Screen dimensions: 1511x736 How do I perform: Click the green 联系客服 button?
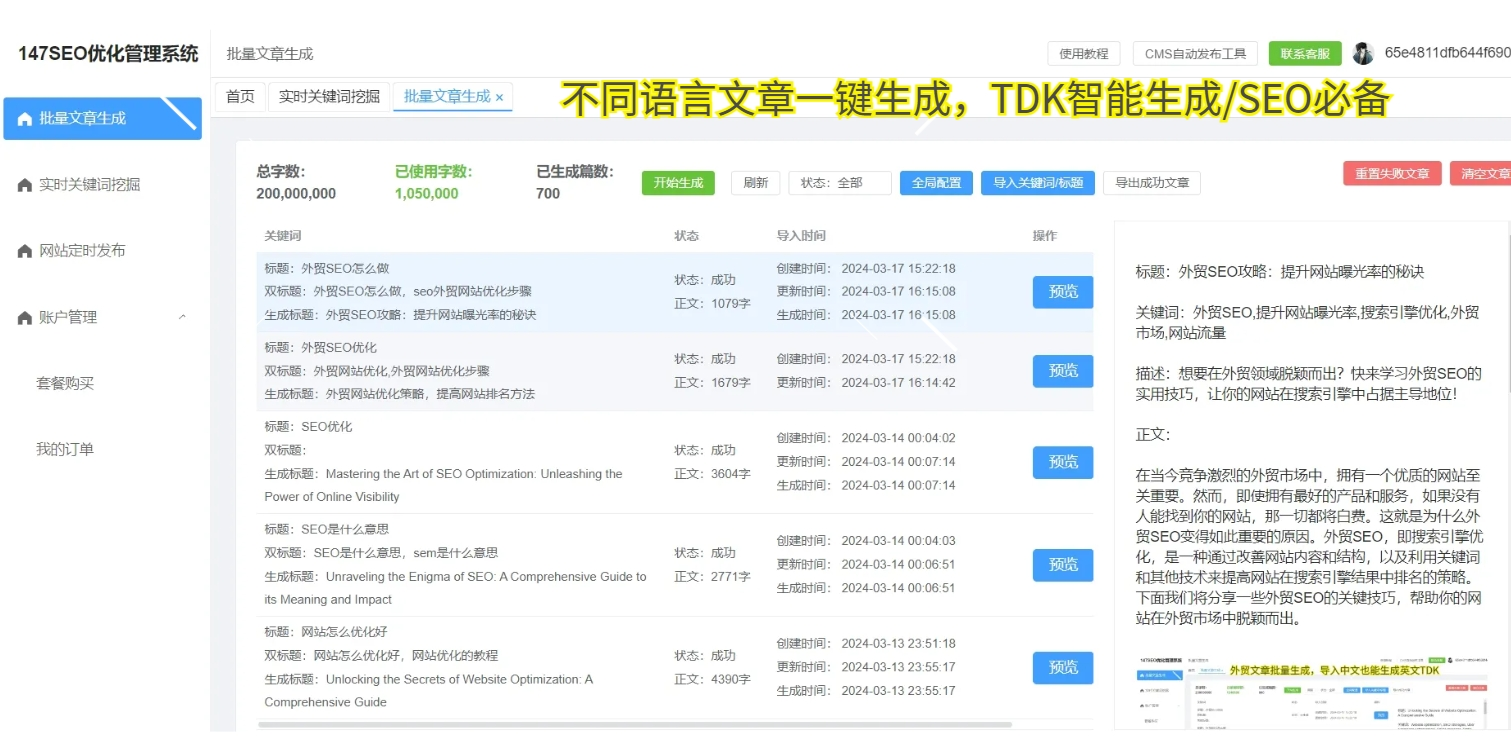coord(1305,52)
